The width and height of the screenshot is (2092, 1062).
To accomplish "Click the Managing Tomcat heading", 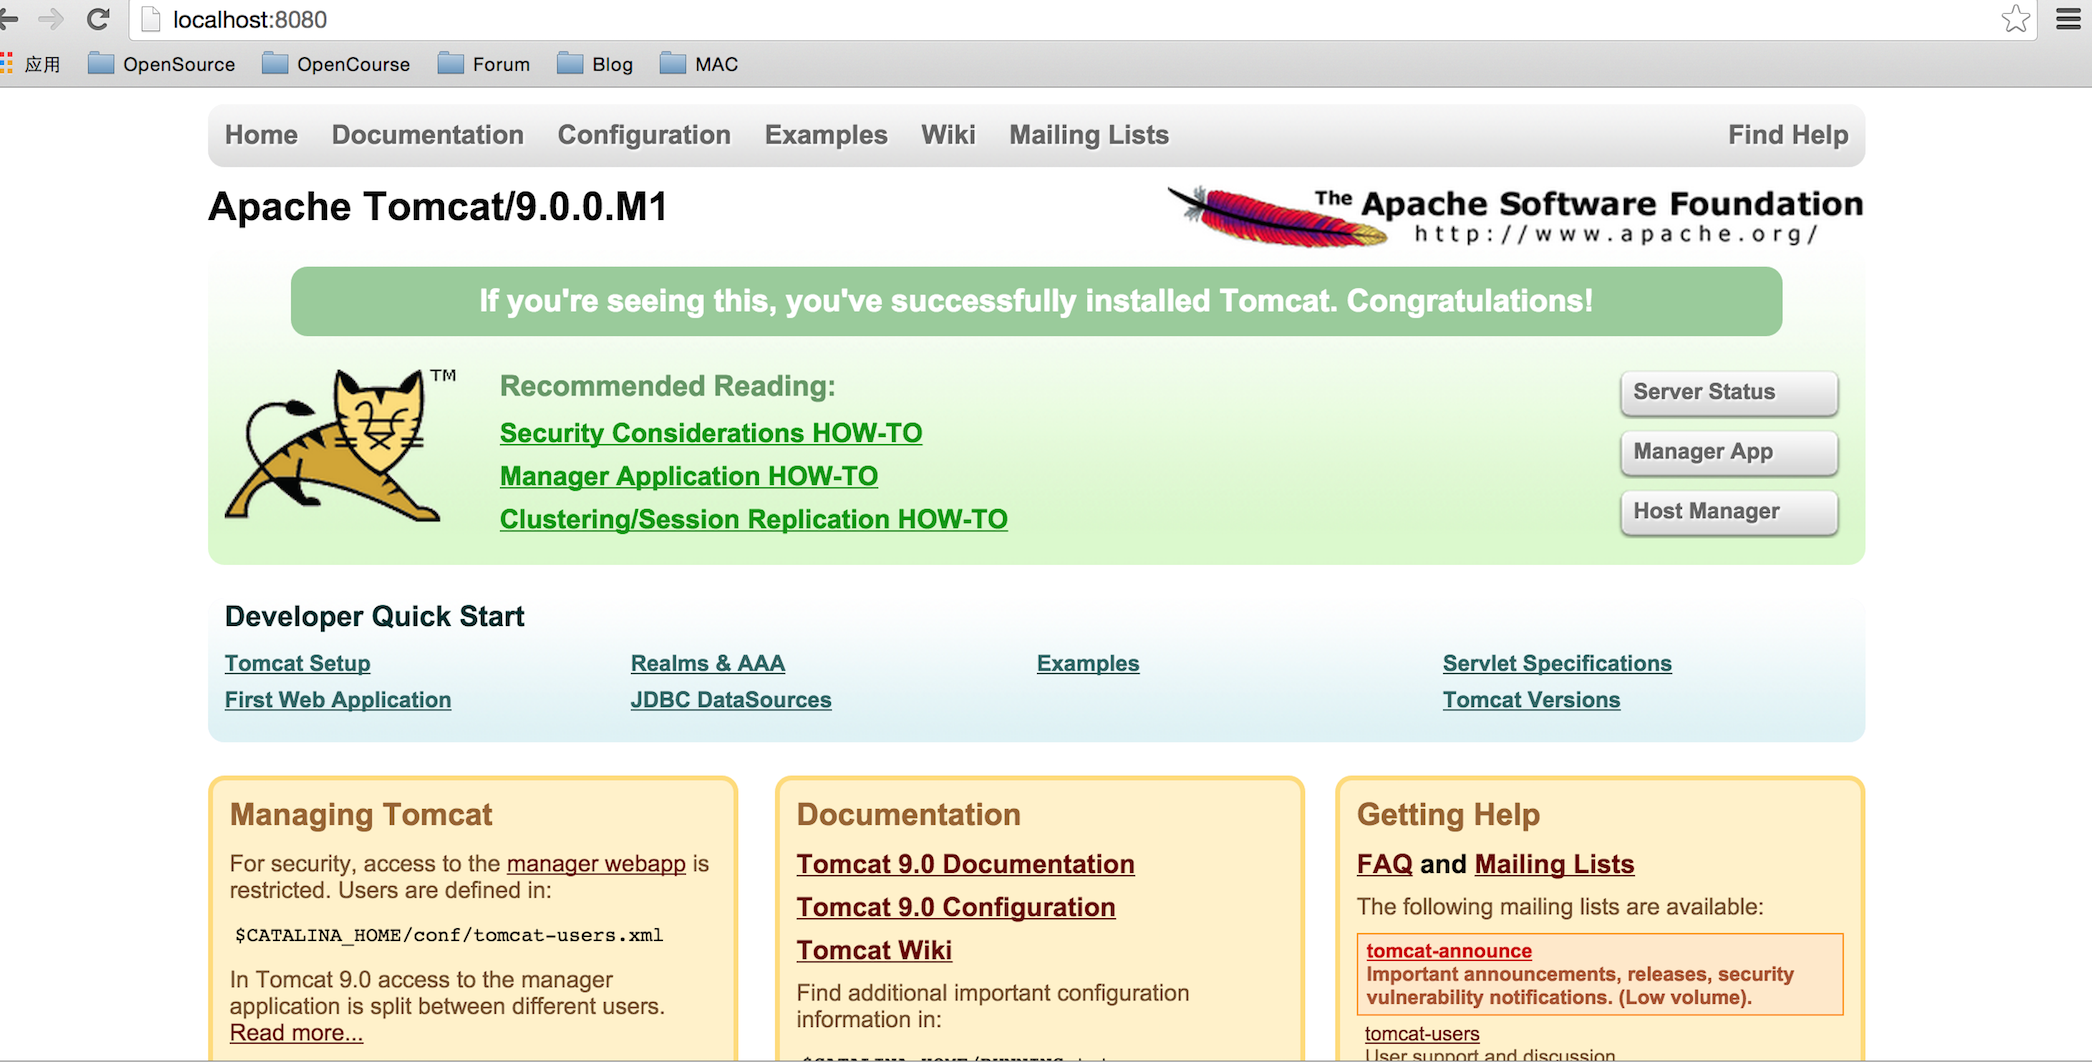I will click(361, 814).
